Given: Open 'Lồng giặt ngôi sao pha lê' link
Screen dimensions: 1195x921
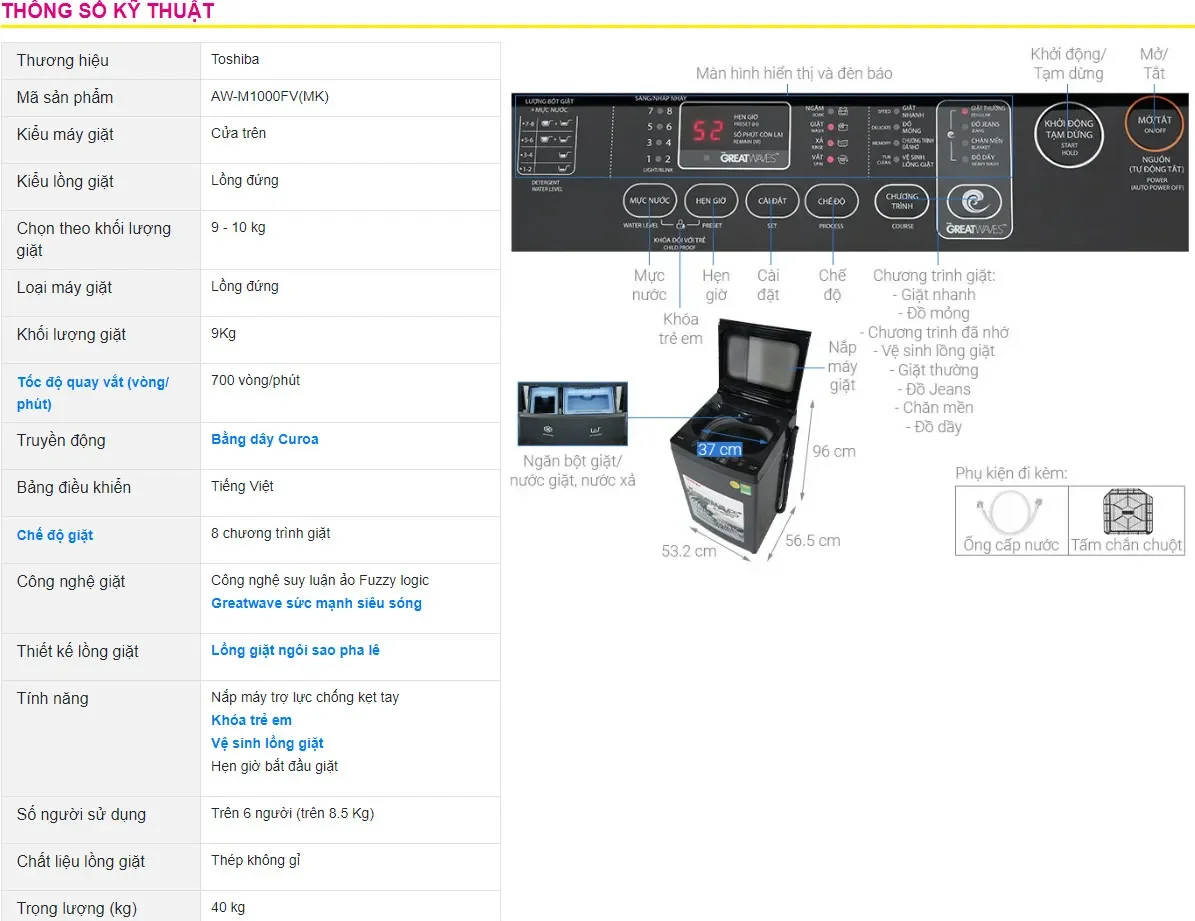Looking at the screenshot, I should tap(295, 650).
